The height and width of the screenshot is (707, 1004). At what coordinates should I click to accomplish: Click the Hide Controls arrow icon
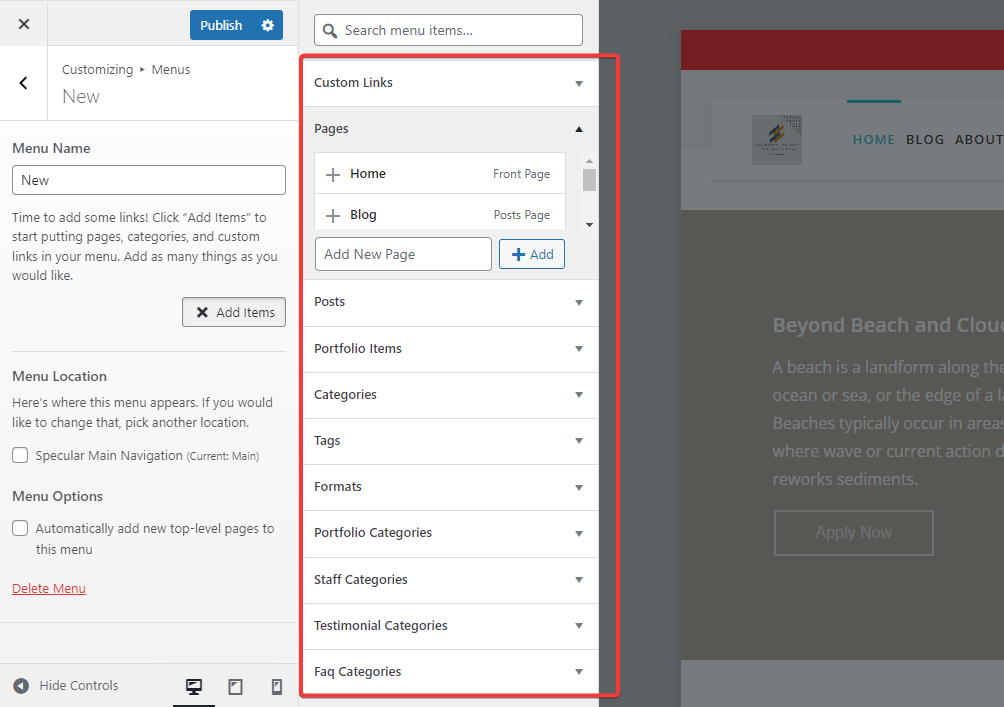[x=21, y=686]
